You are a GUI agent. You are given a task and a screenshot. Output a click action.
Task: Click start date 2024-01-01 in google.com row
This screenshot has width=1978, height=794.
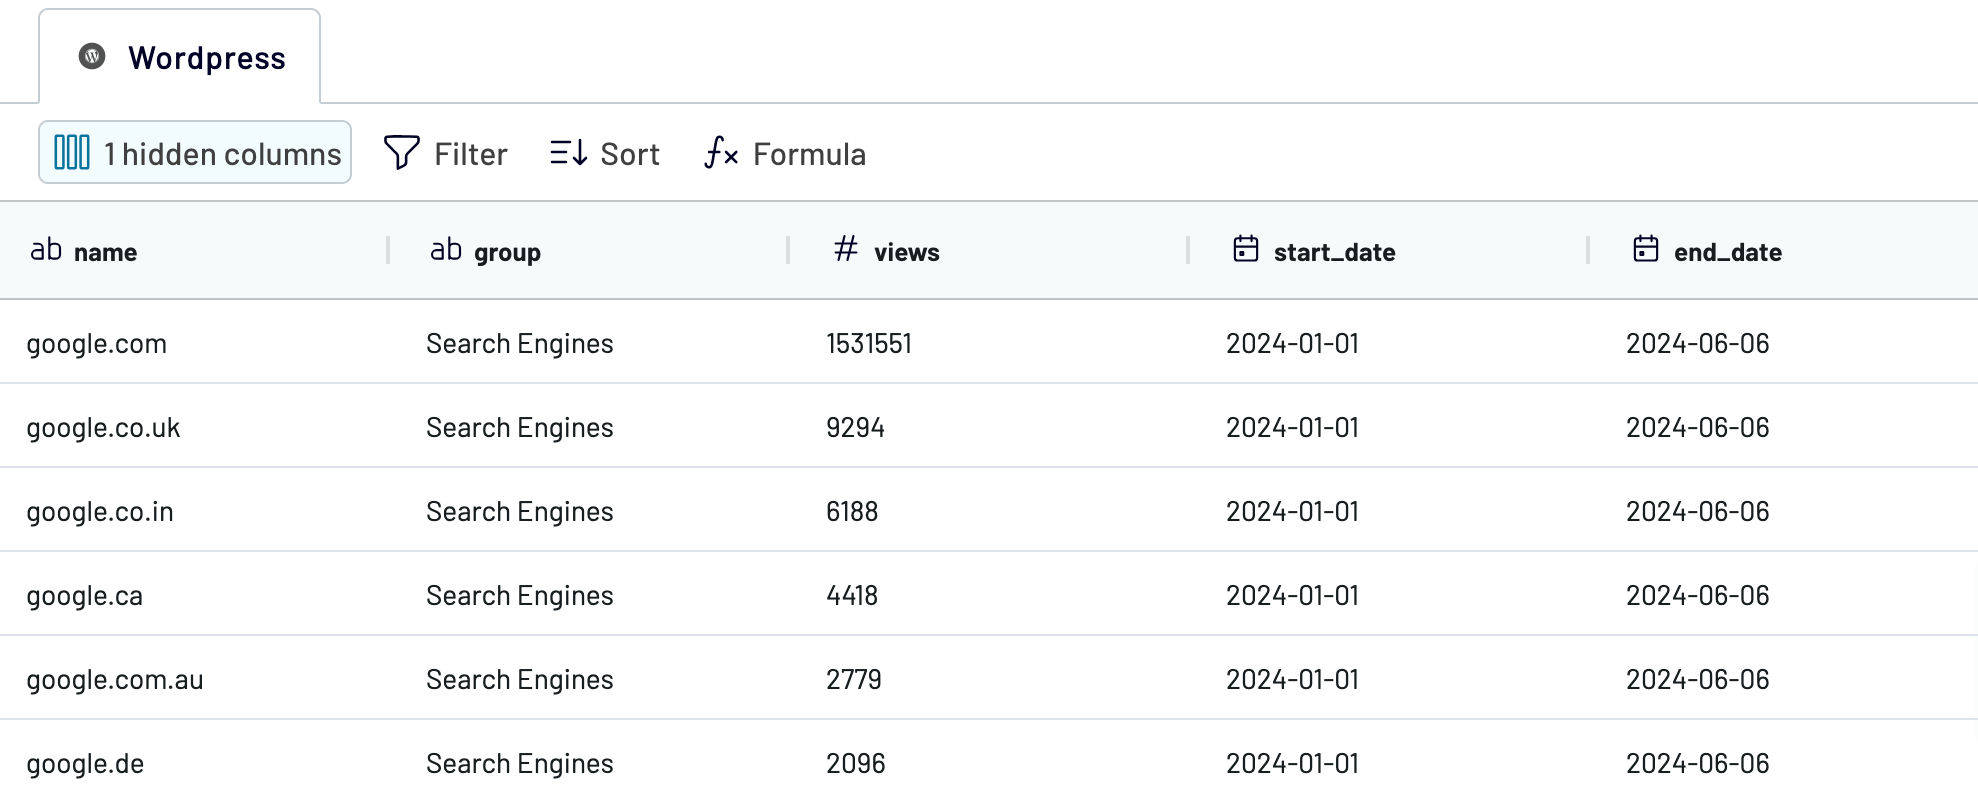[x=1293, y=344]
